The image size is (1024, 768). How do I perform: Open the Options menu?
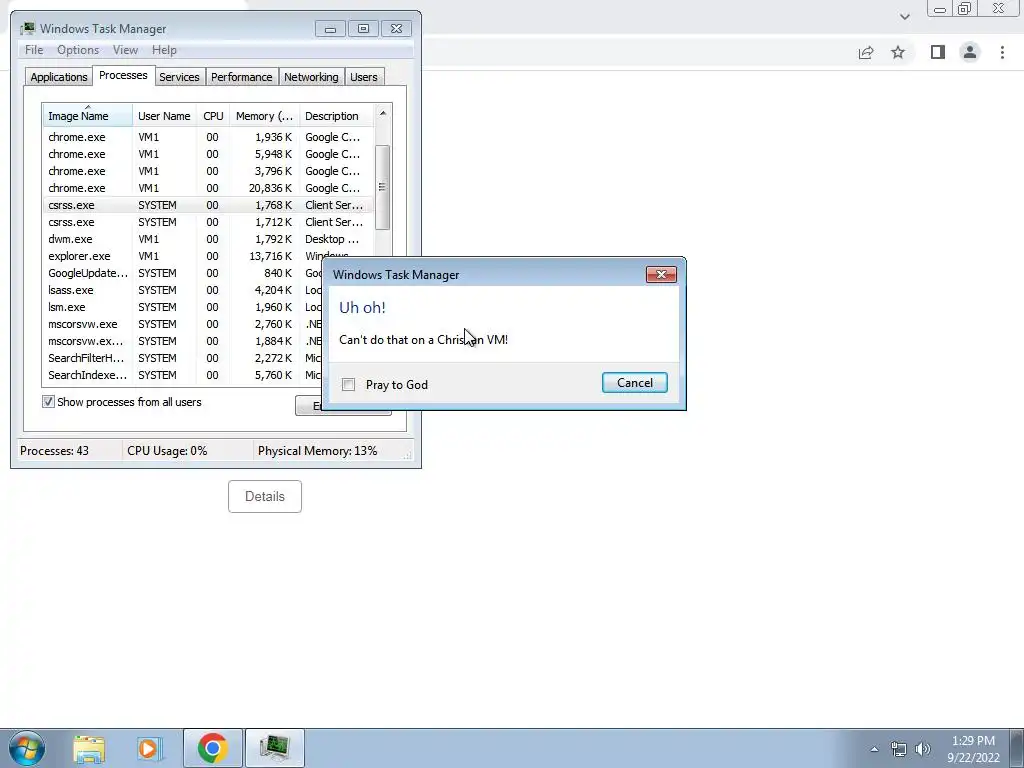(78, 50)
